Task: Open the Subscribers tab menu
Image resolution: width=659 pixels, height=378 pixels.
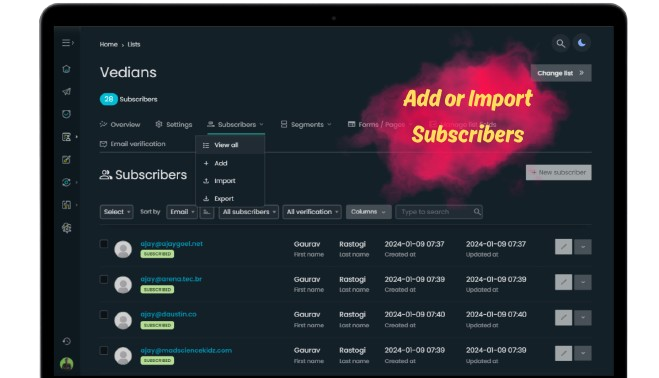Action: click(236, 124)
